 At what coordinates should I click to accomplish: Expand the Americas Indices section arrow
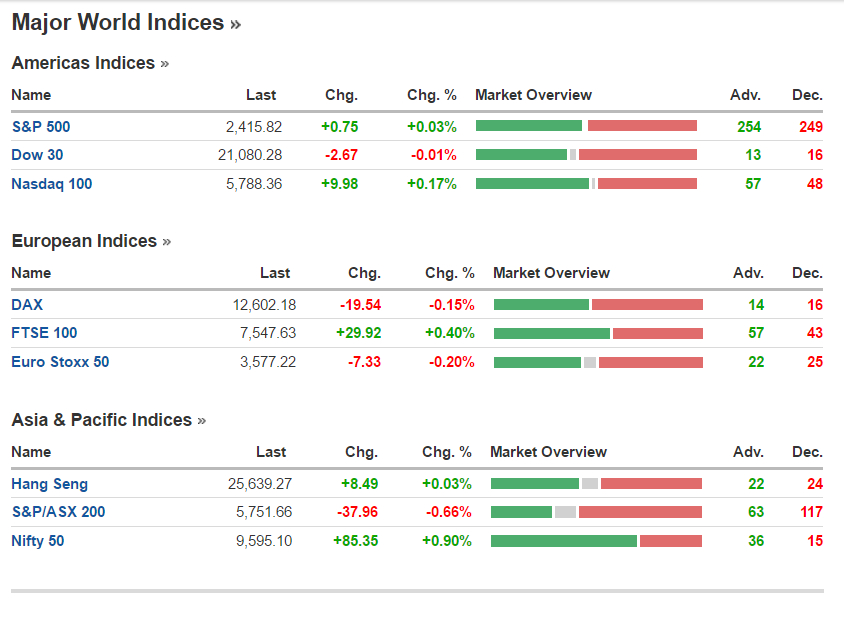[164, 63]
